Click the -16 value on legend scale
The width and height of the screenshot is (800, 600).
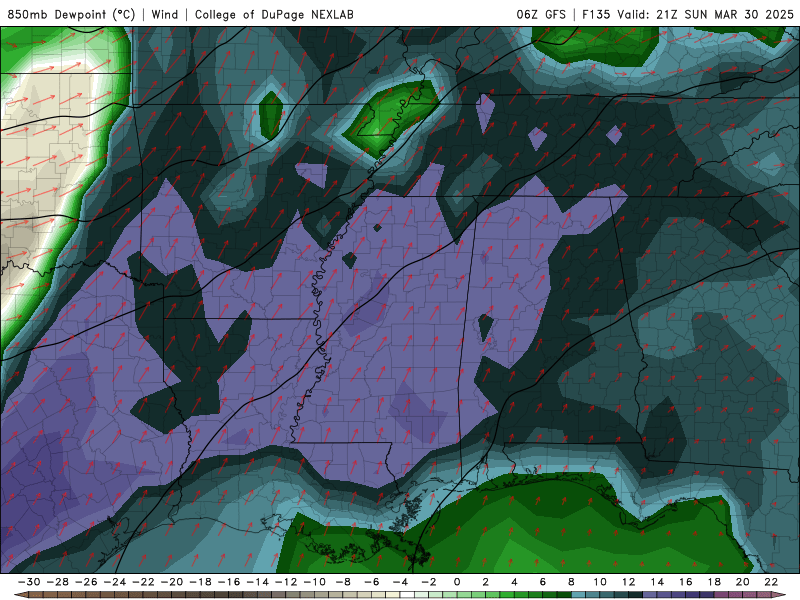pos(229,582)
